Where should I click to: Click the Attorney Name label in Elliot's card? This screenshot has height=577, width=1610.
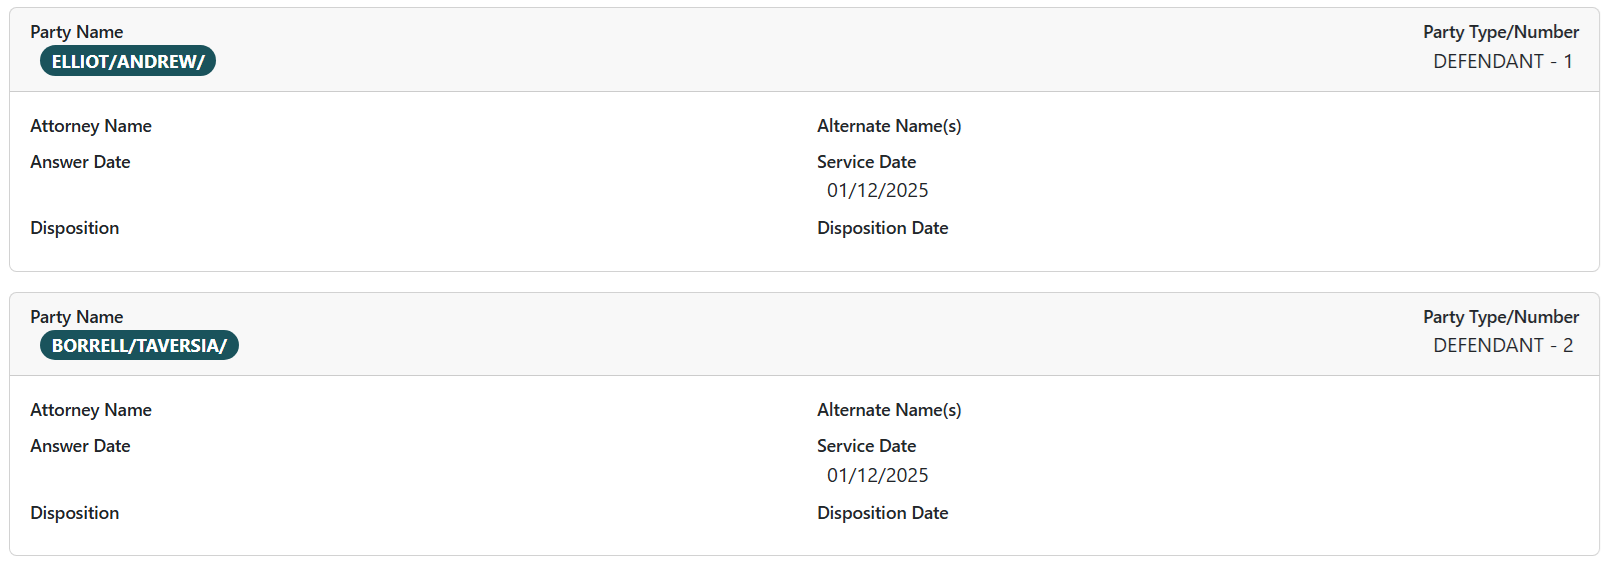pyautogui.click(x=91, y=126)
